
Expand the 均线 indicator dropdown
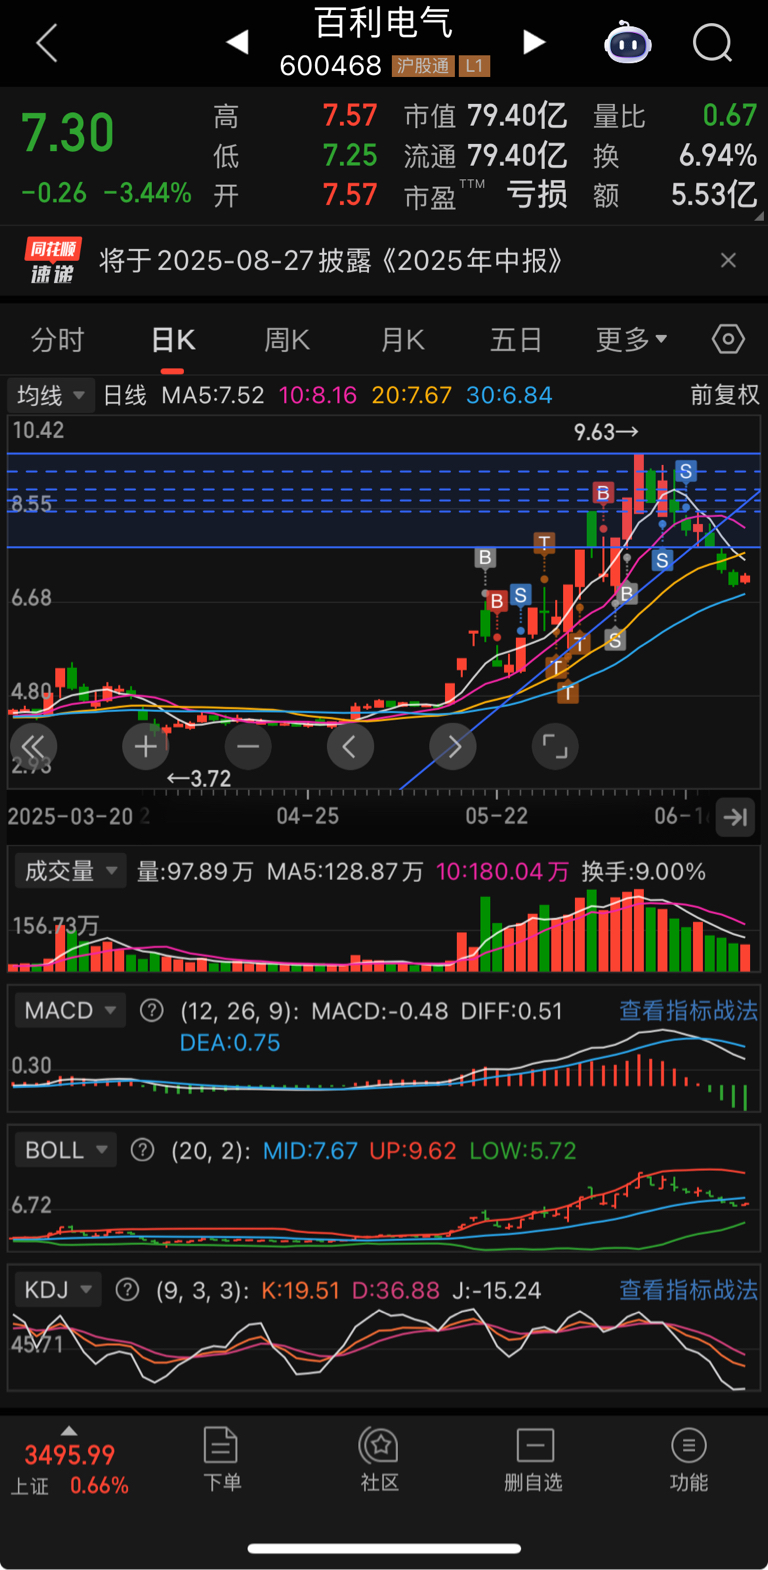pos(50,395)
